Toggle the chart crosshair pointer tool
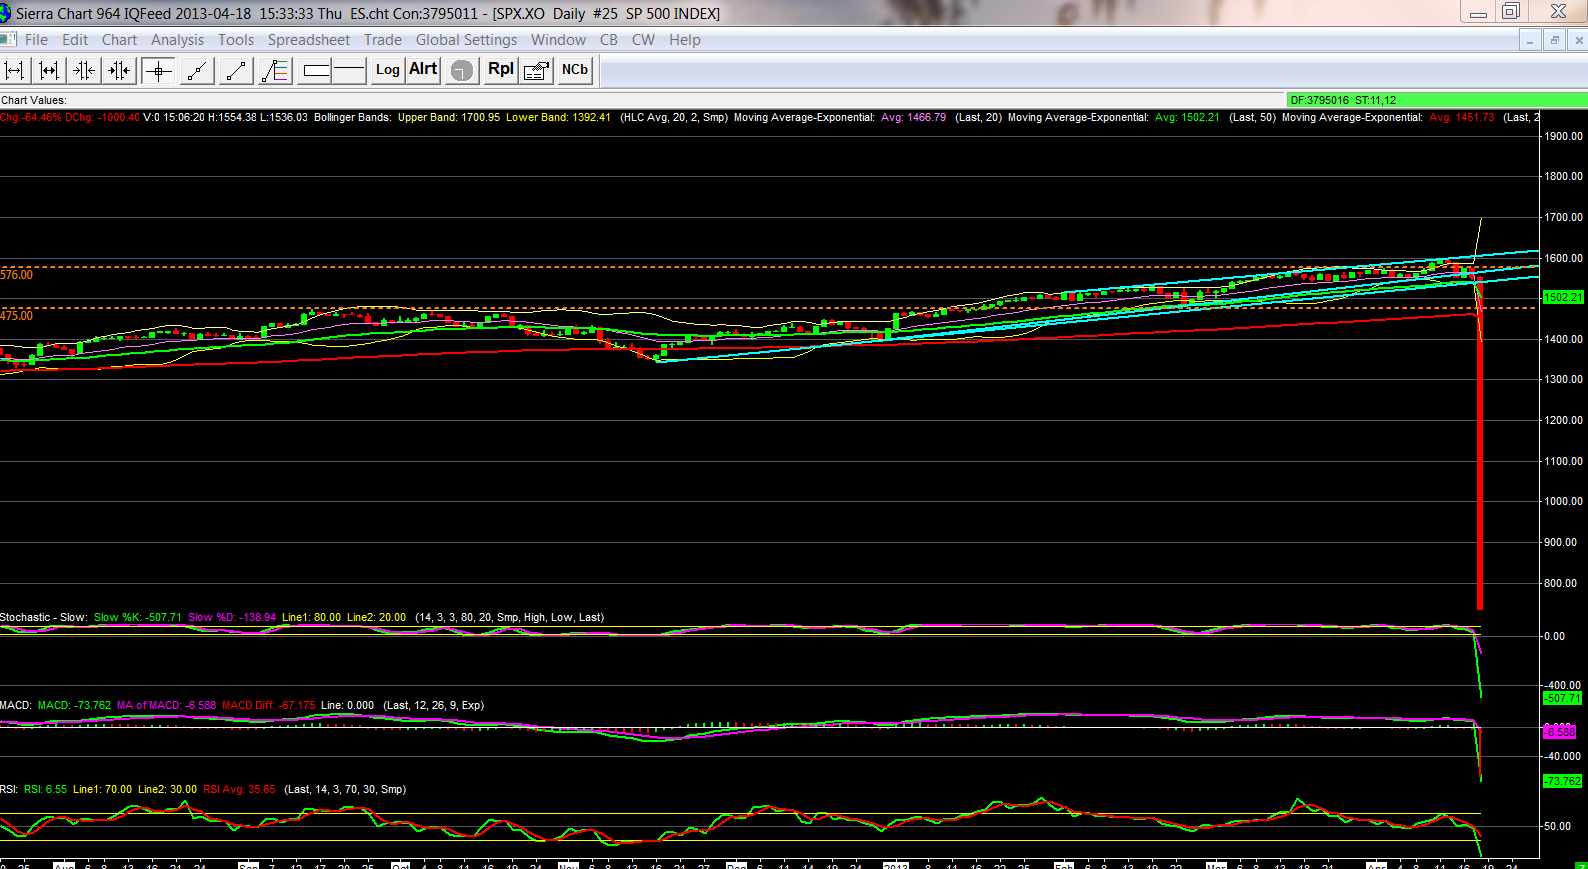Viewport: 1588px width, 869px height. click(x=158, y=70)
